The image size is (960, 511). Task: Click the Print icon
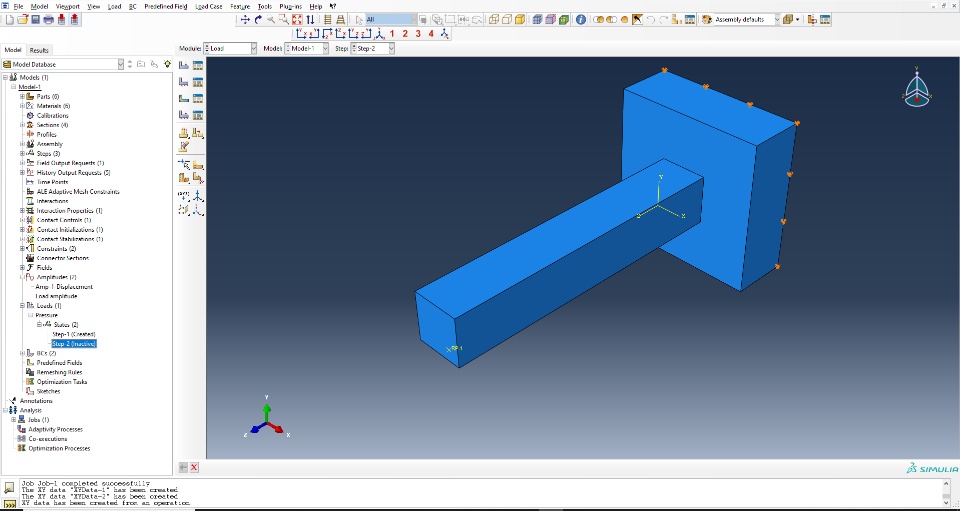coord(48,20)
